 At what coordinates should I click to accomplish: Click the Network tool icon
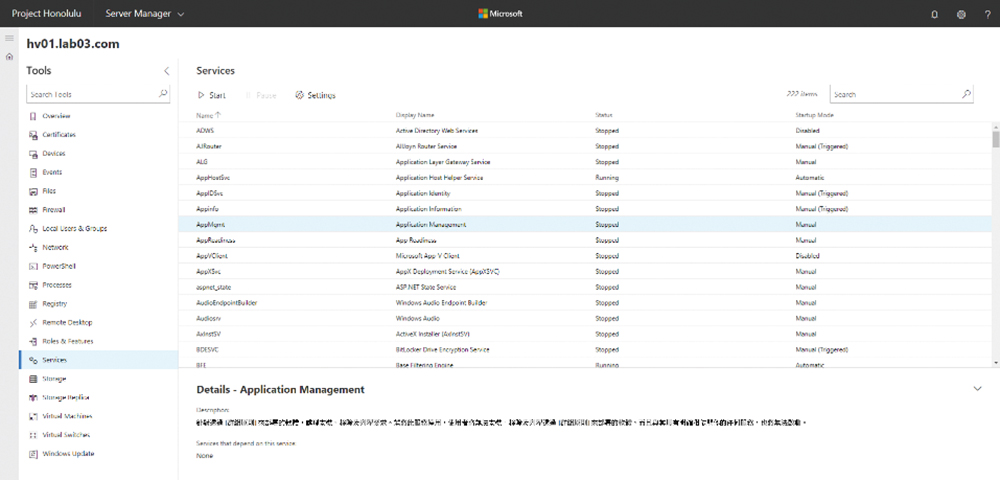[33, 247]
